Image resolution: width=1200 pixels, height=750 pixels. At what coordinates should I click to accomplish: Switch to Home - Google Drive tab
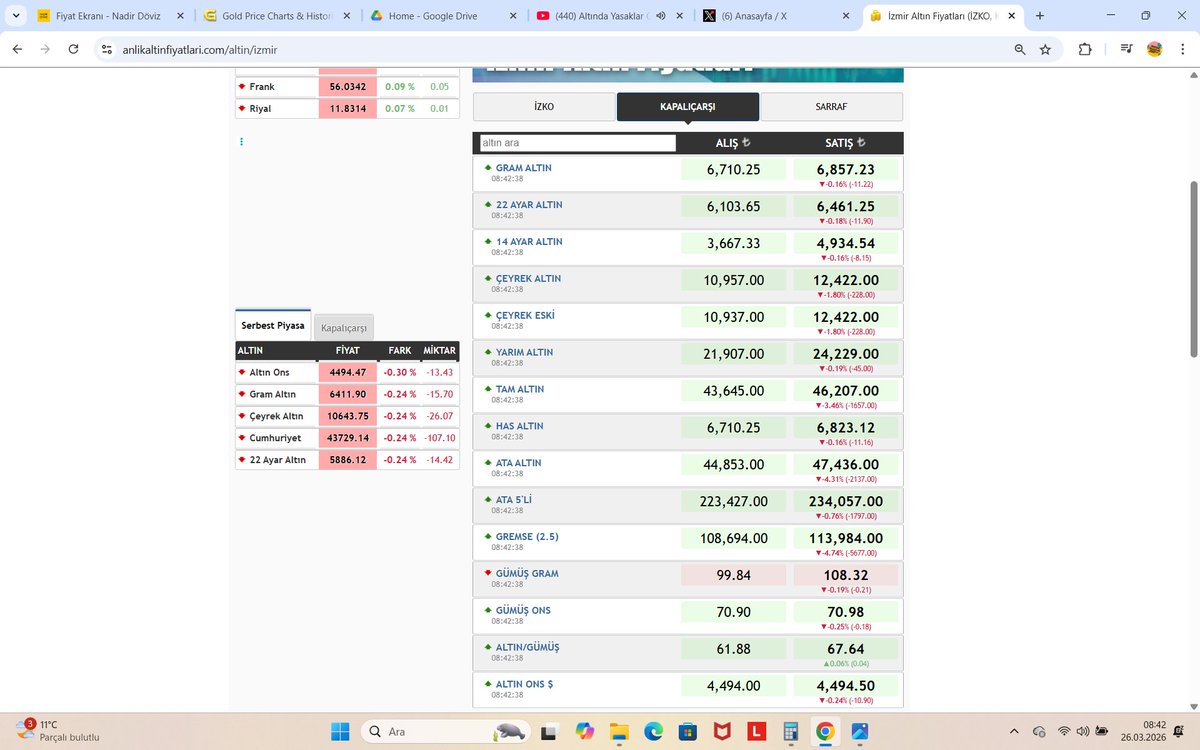point(442,16)
